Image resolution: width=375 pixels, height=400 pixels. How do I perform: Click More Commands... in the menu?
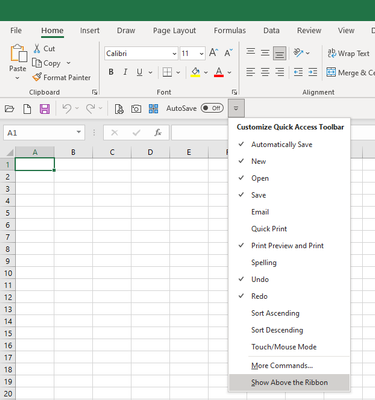289,366
